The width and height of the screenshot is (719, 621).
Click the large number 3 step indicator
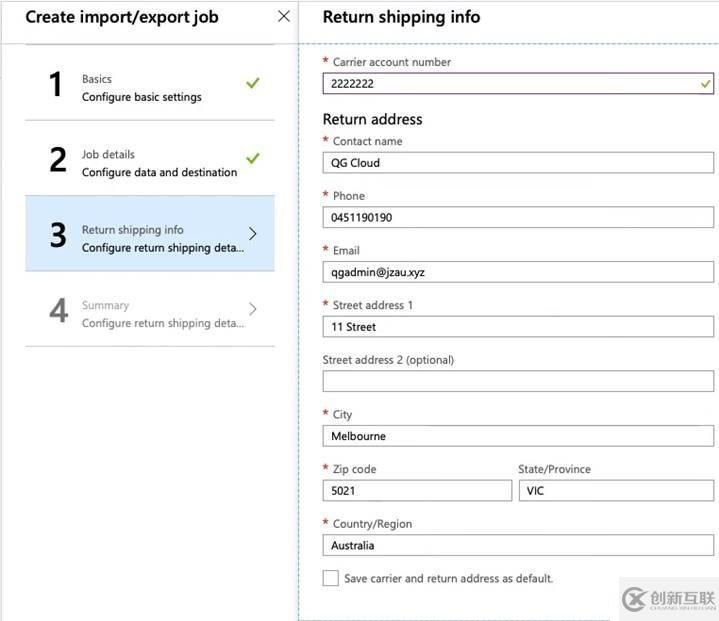pyautogui.click(x=58, y=235)
